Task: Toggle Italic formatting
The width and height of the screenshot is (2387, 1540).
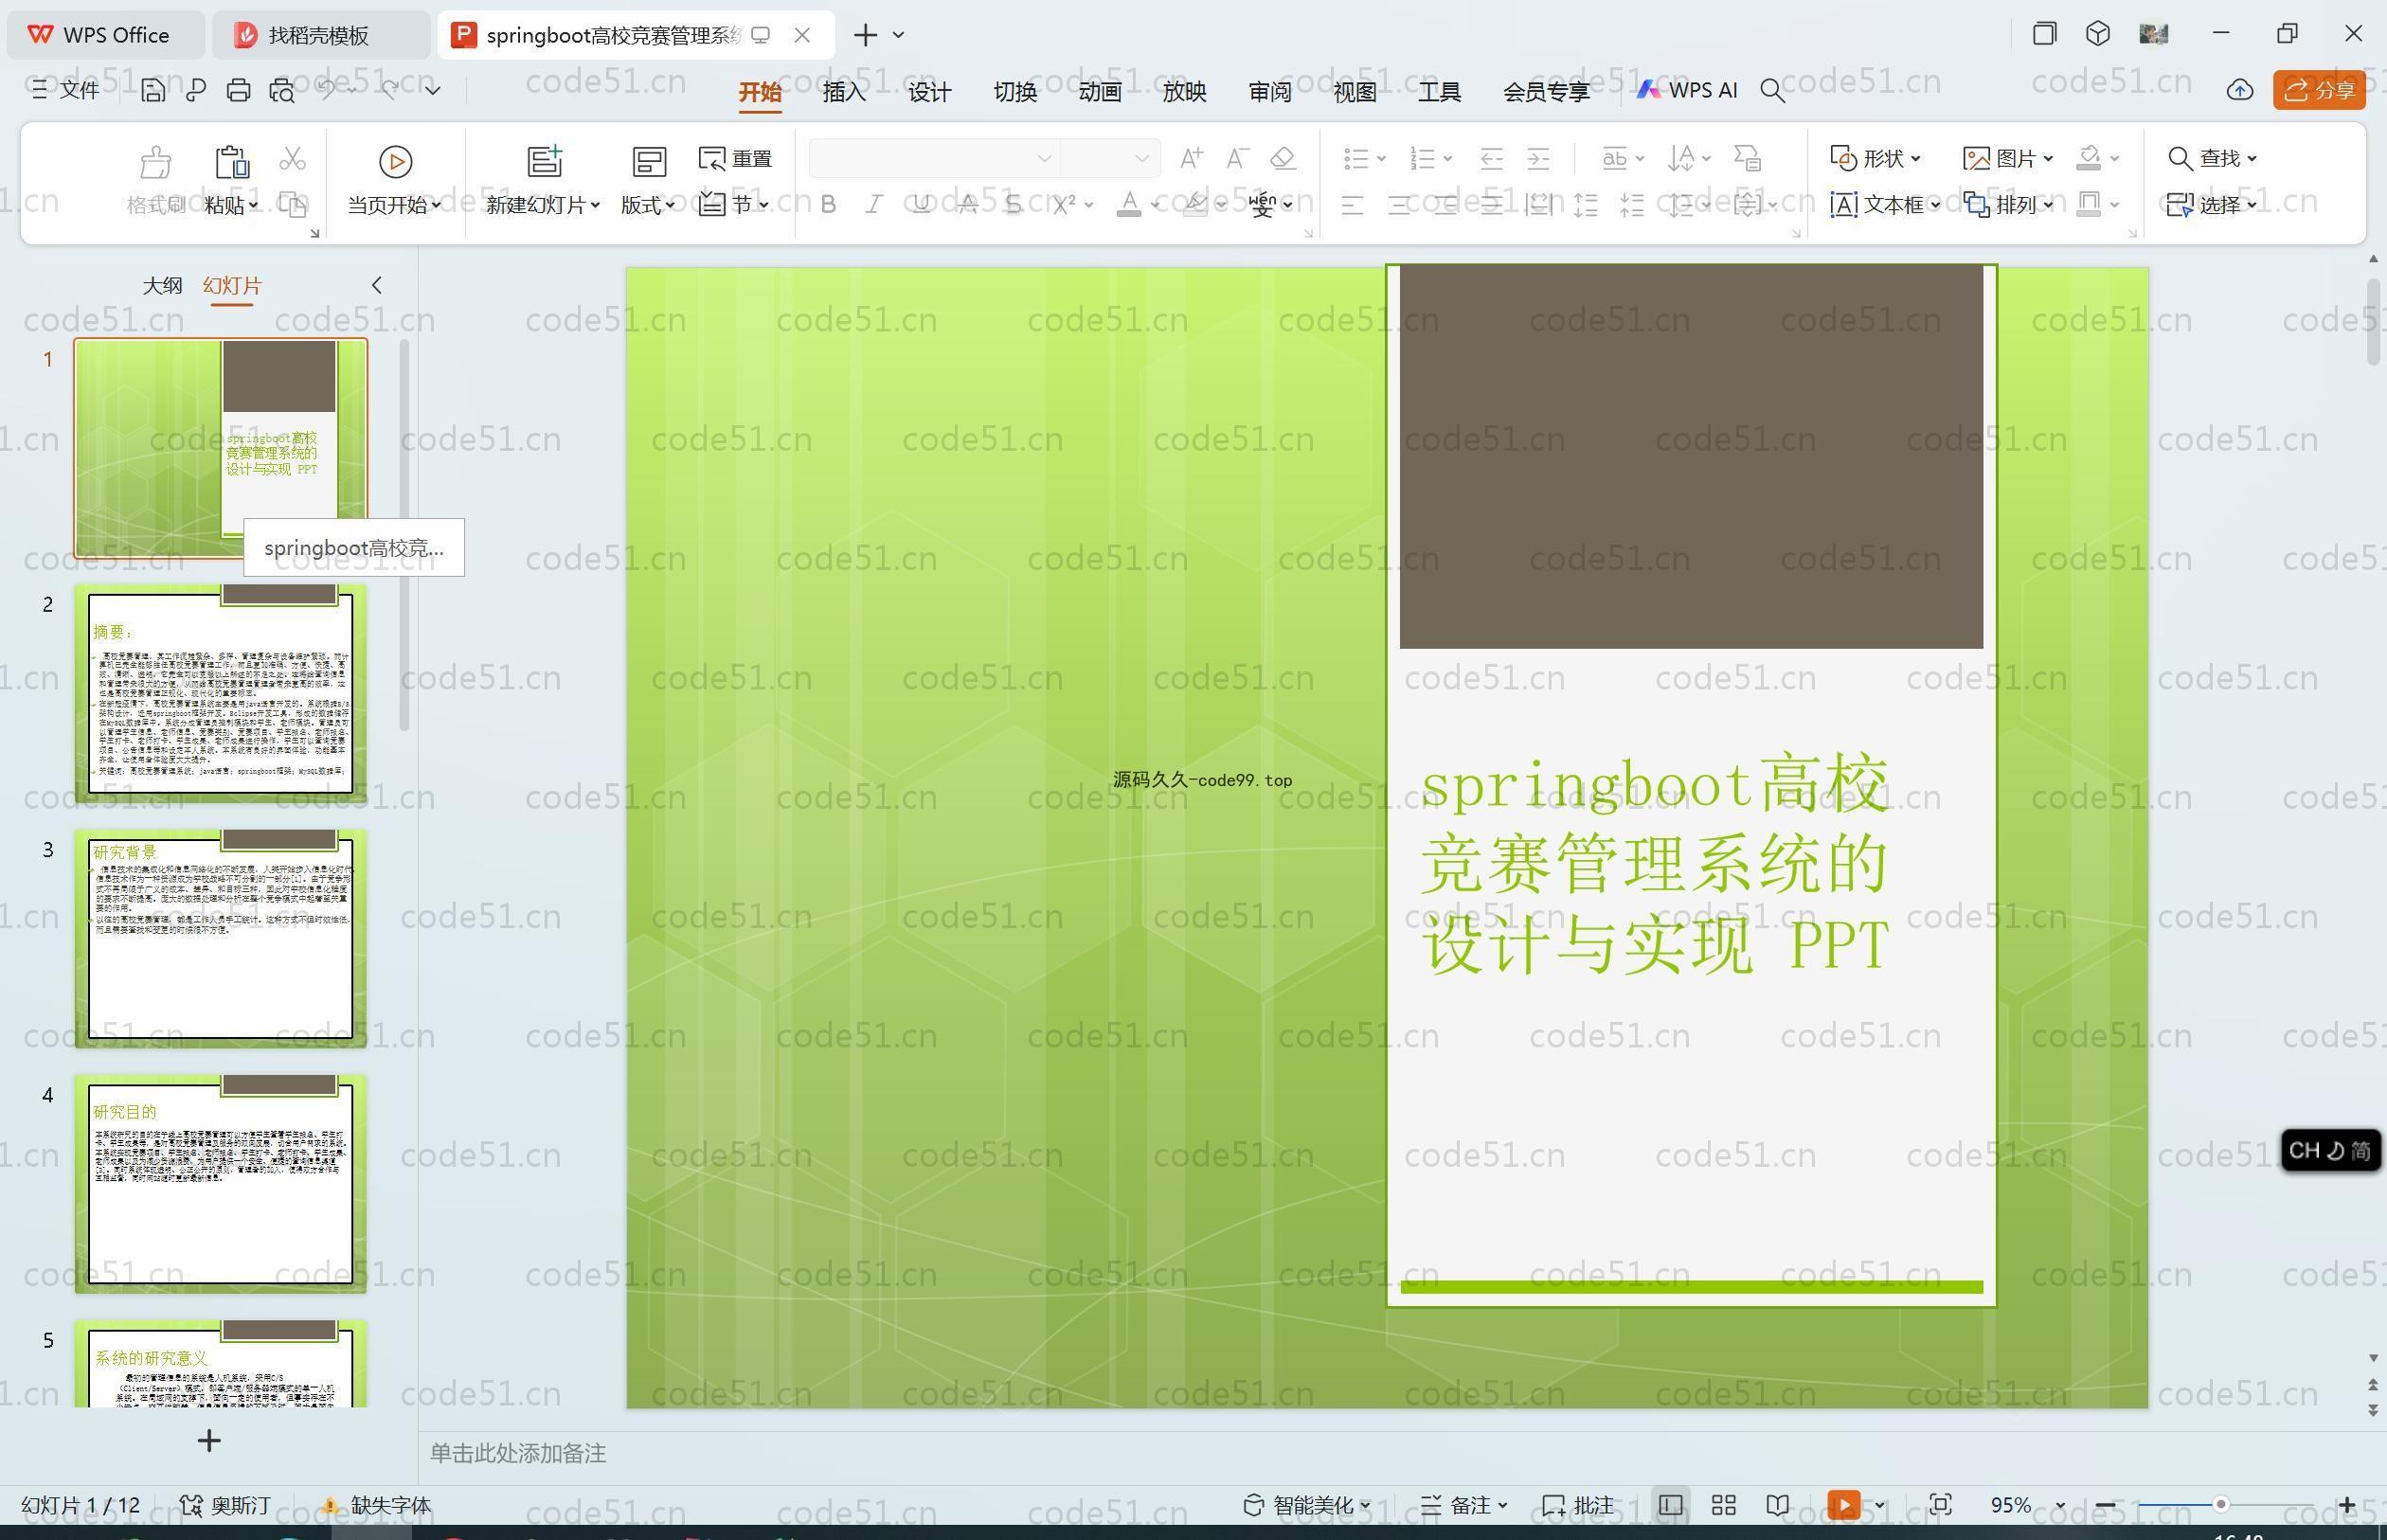Action: (x=874, y=205)
